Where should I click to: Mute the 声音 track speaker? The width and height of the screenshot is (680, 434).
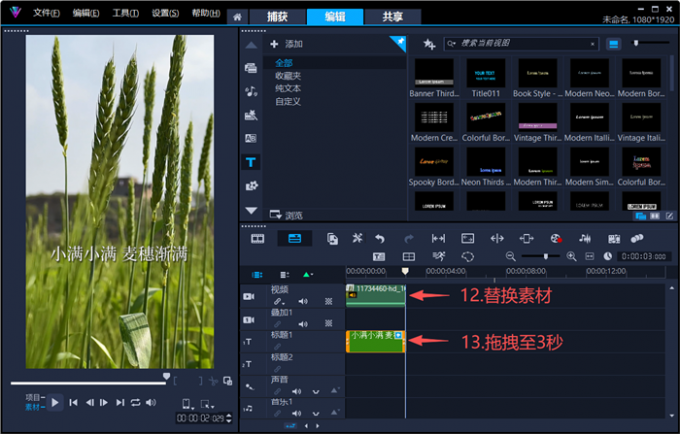click(297, 392)
